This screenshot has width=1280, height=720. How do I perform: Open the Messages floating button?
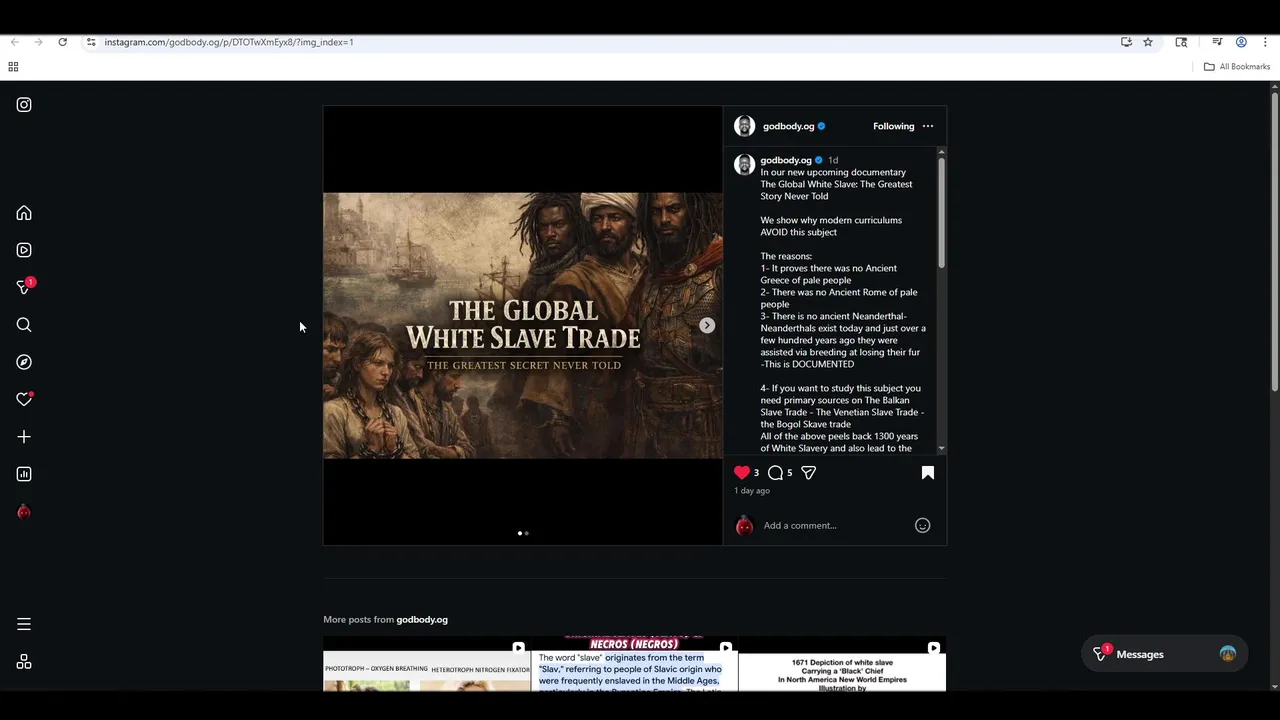click(x=1164, y=654)
